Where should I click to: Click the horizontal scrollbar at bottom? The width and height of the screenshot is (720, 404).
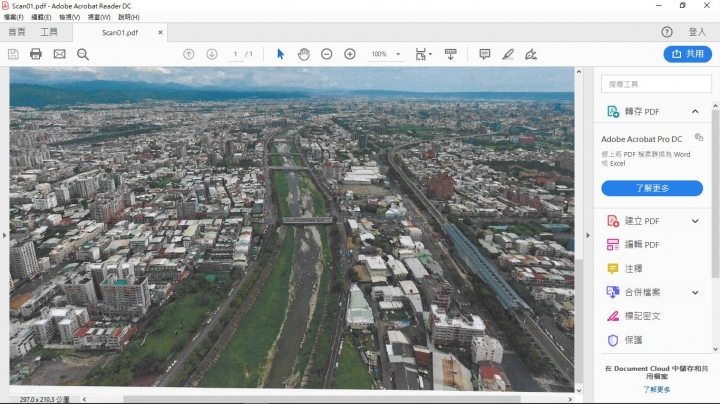click(x=321, y=399)
